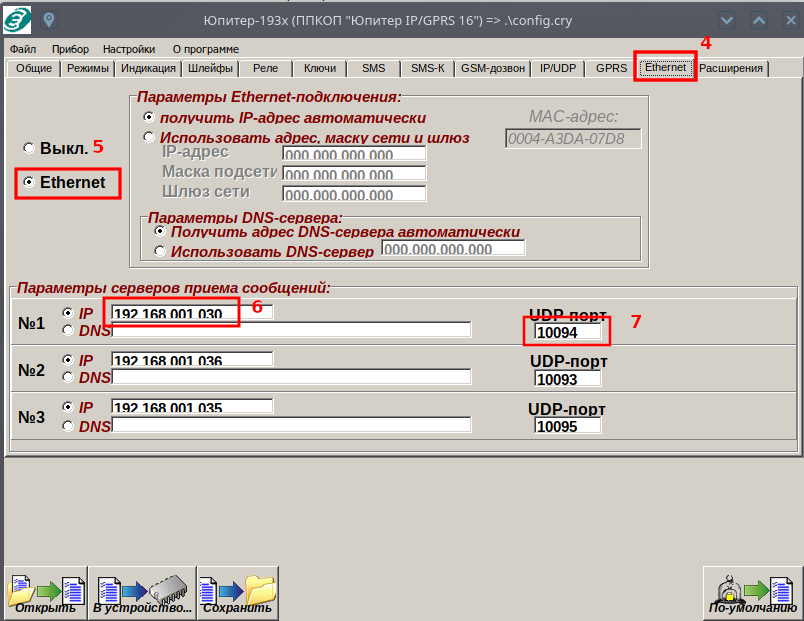This screenshot has width=804, height=621.
Task: Enable Использовать адрес, маску сети и шлюз
Action: point(150,137)
